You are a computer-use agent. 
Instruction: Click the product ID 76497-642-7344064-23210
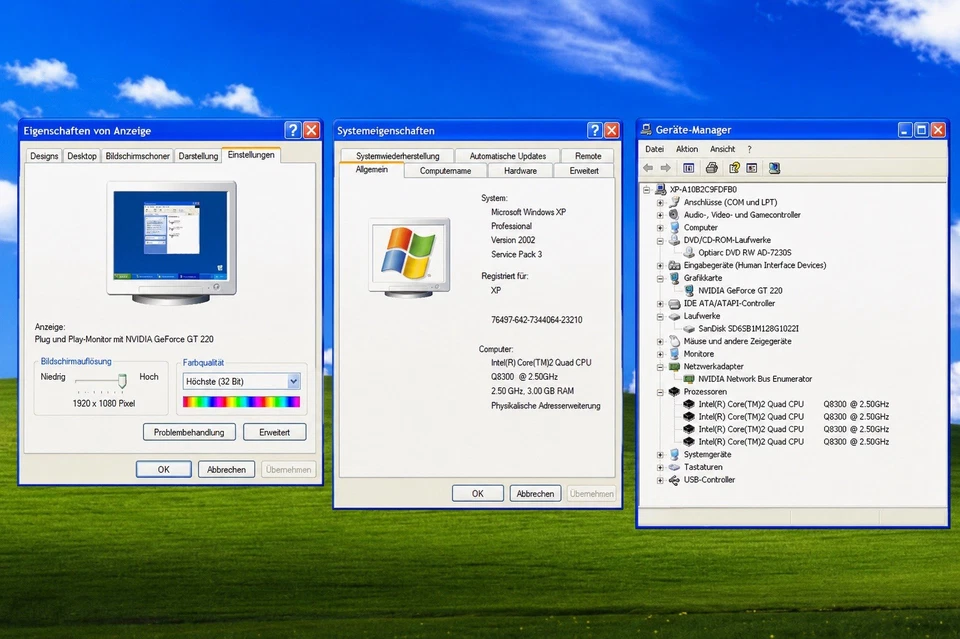click(x=536, y=320)
